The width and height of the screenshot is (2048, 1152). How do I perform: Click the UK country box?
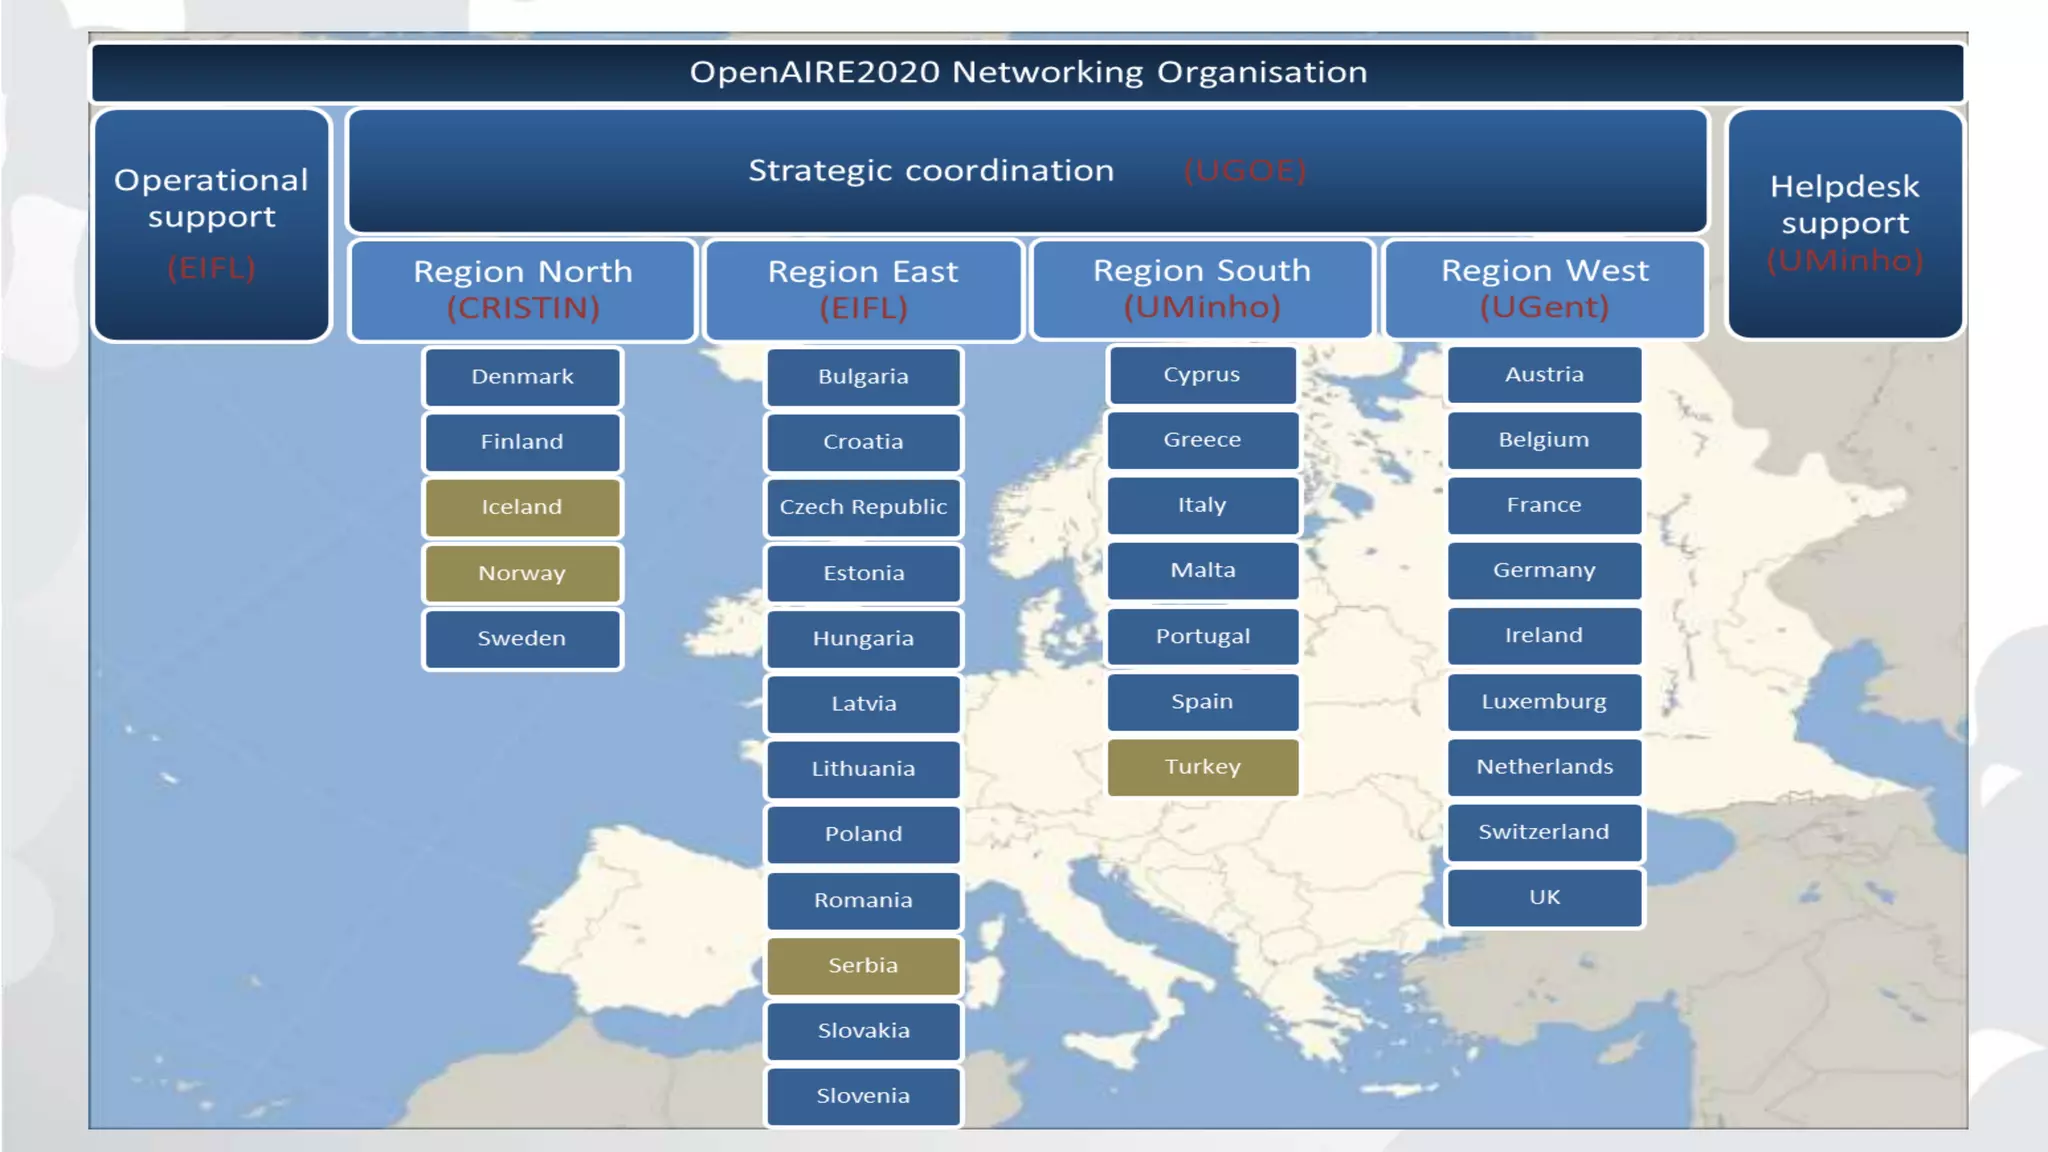1544,897
